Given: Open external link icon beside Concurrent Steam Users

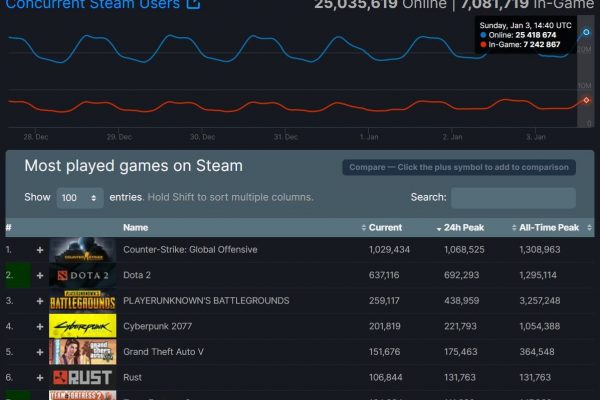Looking at the screenshot, I should 193,3.
